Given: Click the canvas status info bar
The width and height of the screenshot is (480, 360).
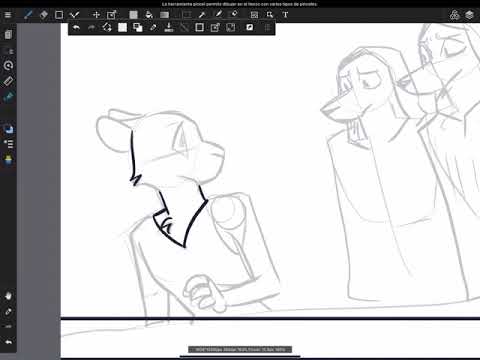Looking at the screenshot, I should (240, 349).
